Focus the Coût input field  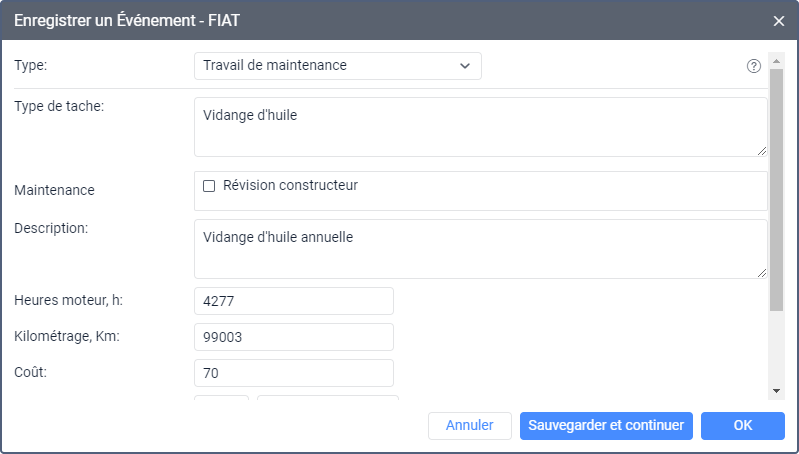294,373
